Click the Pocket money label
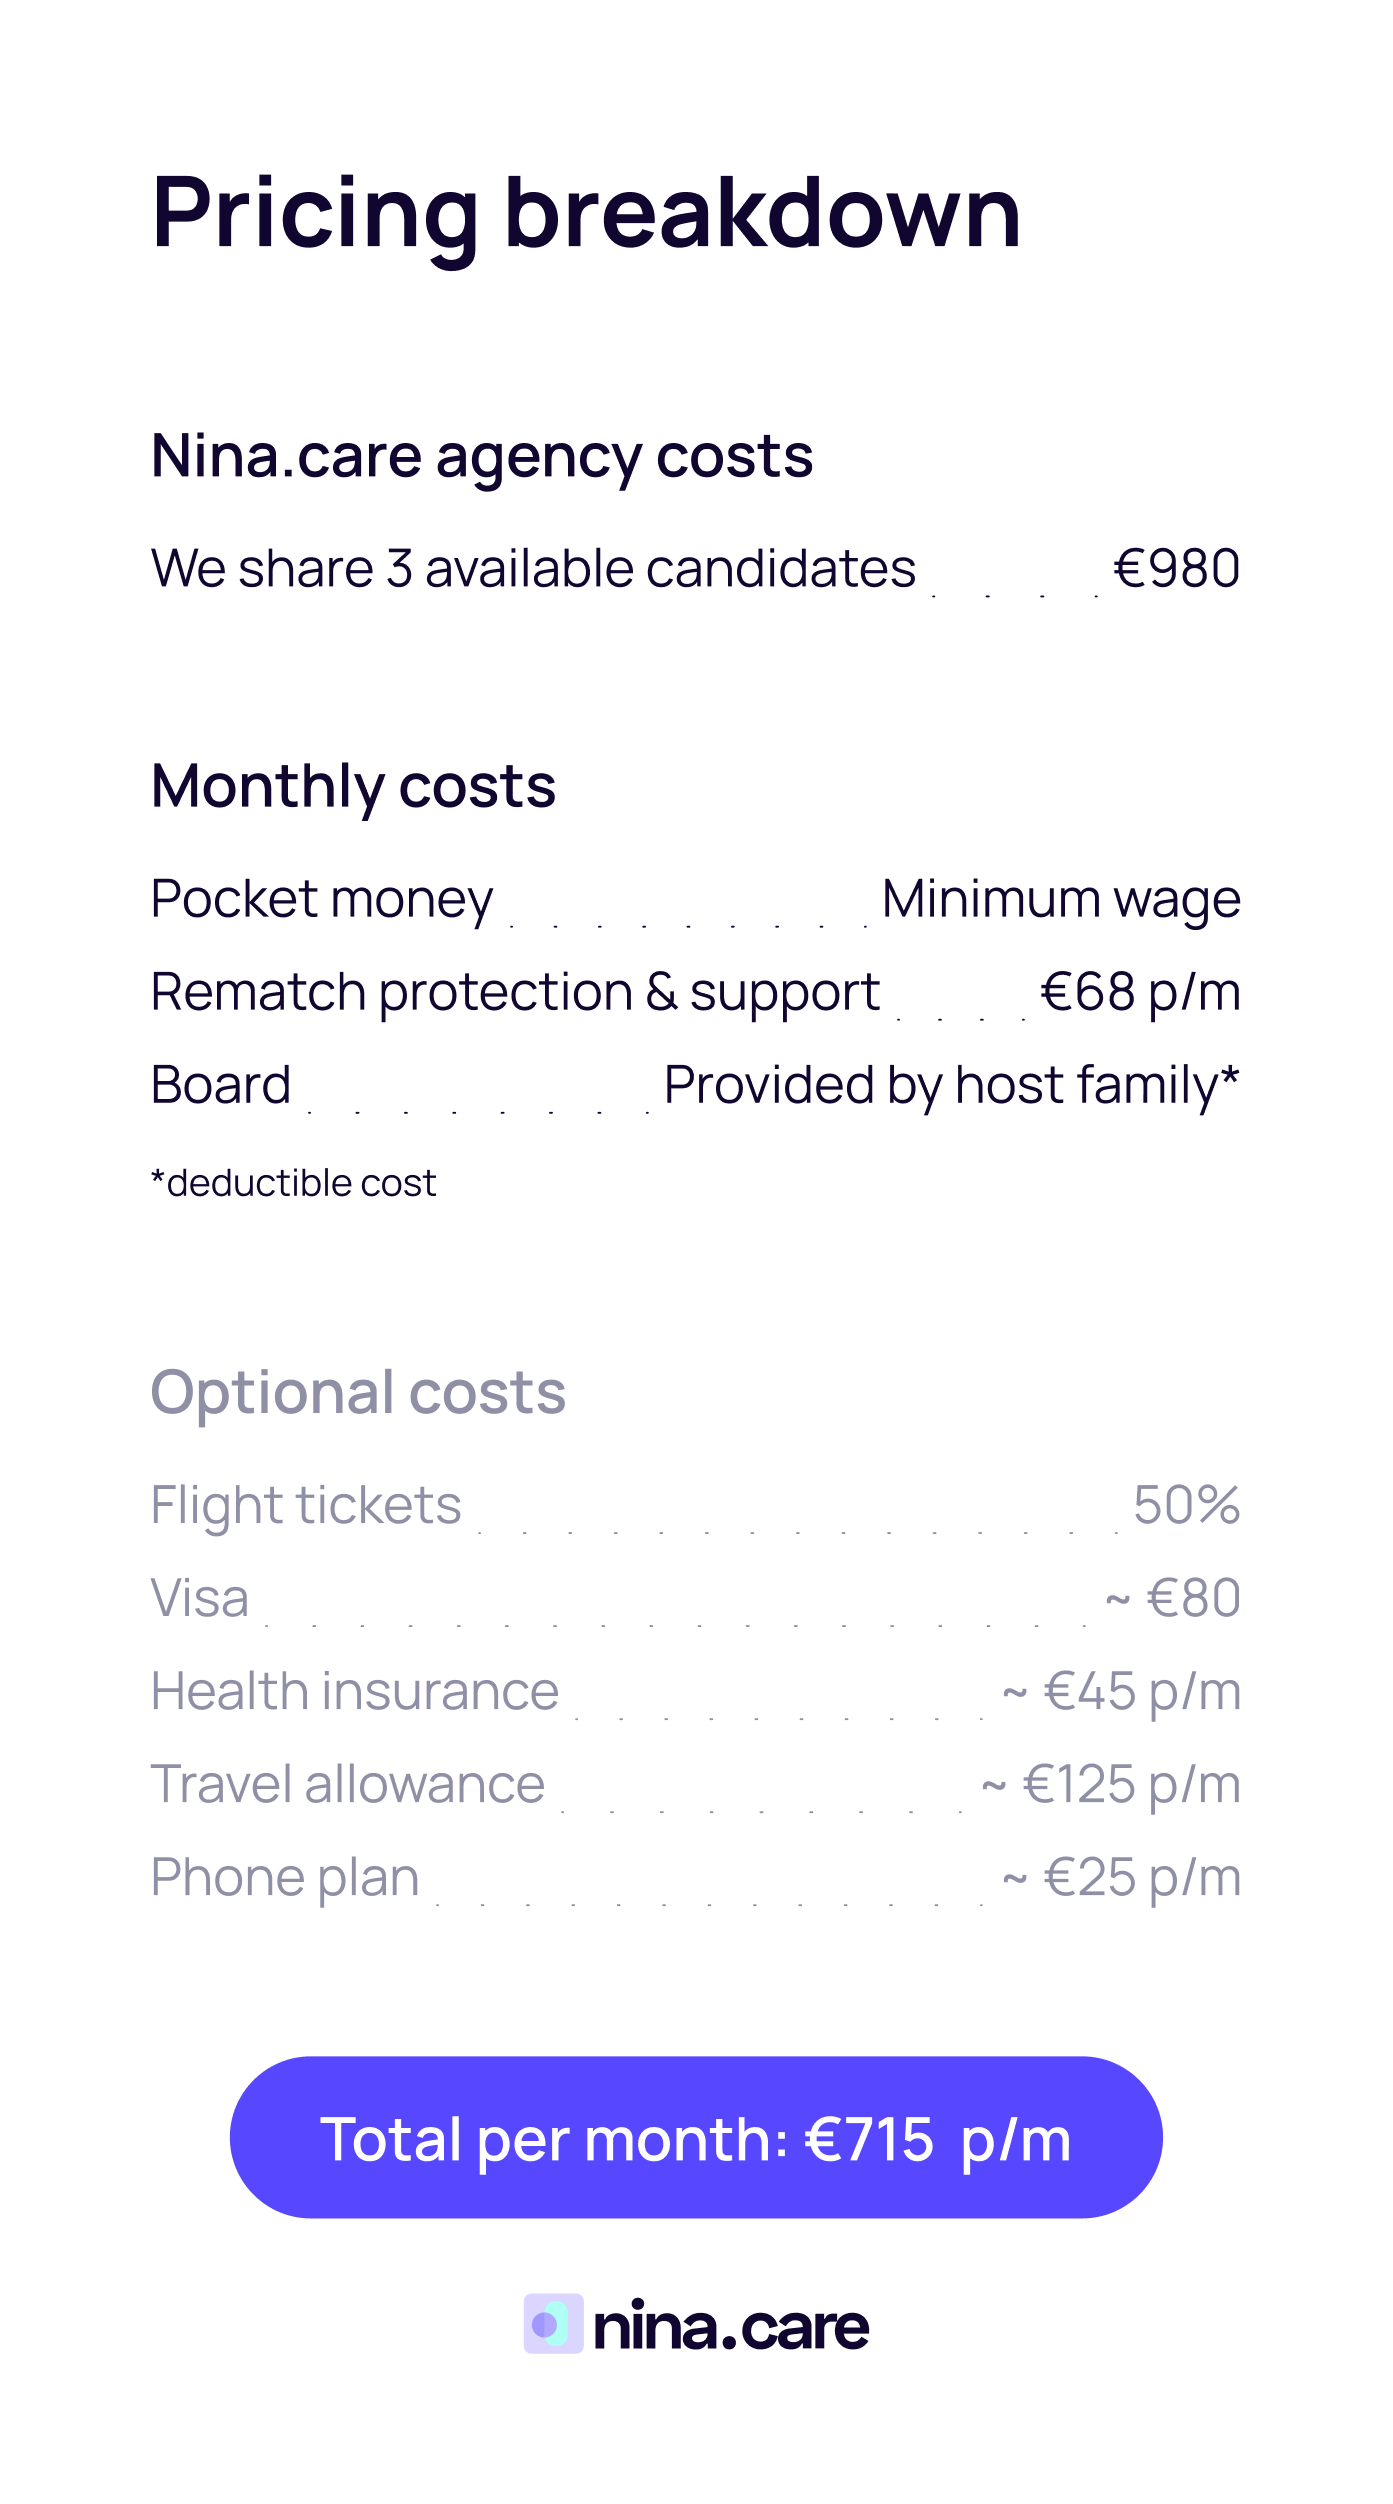This screenshot has width=1393, height=2504. coord(322,898)
